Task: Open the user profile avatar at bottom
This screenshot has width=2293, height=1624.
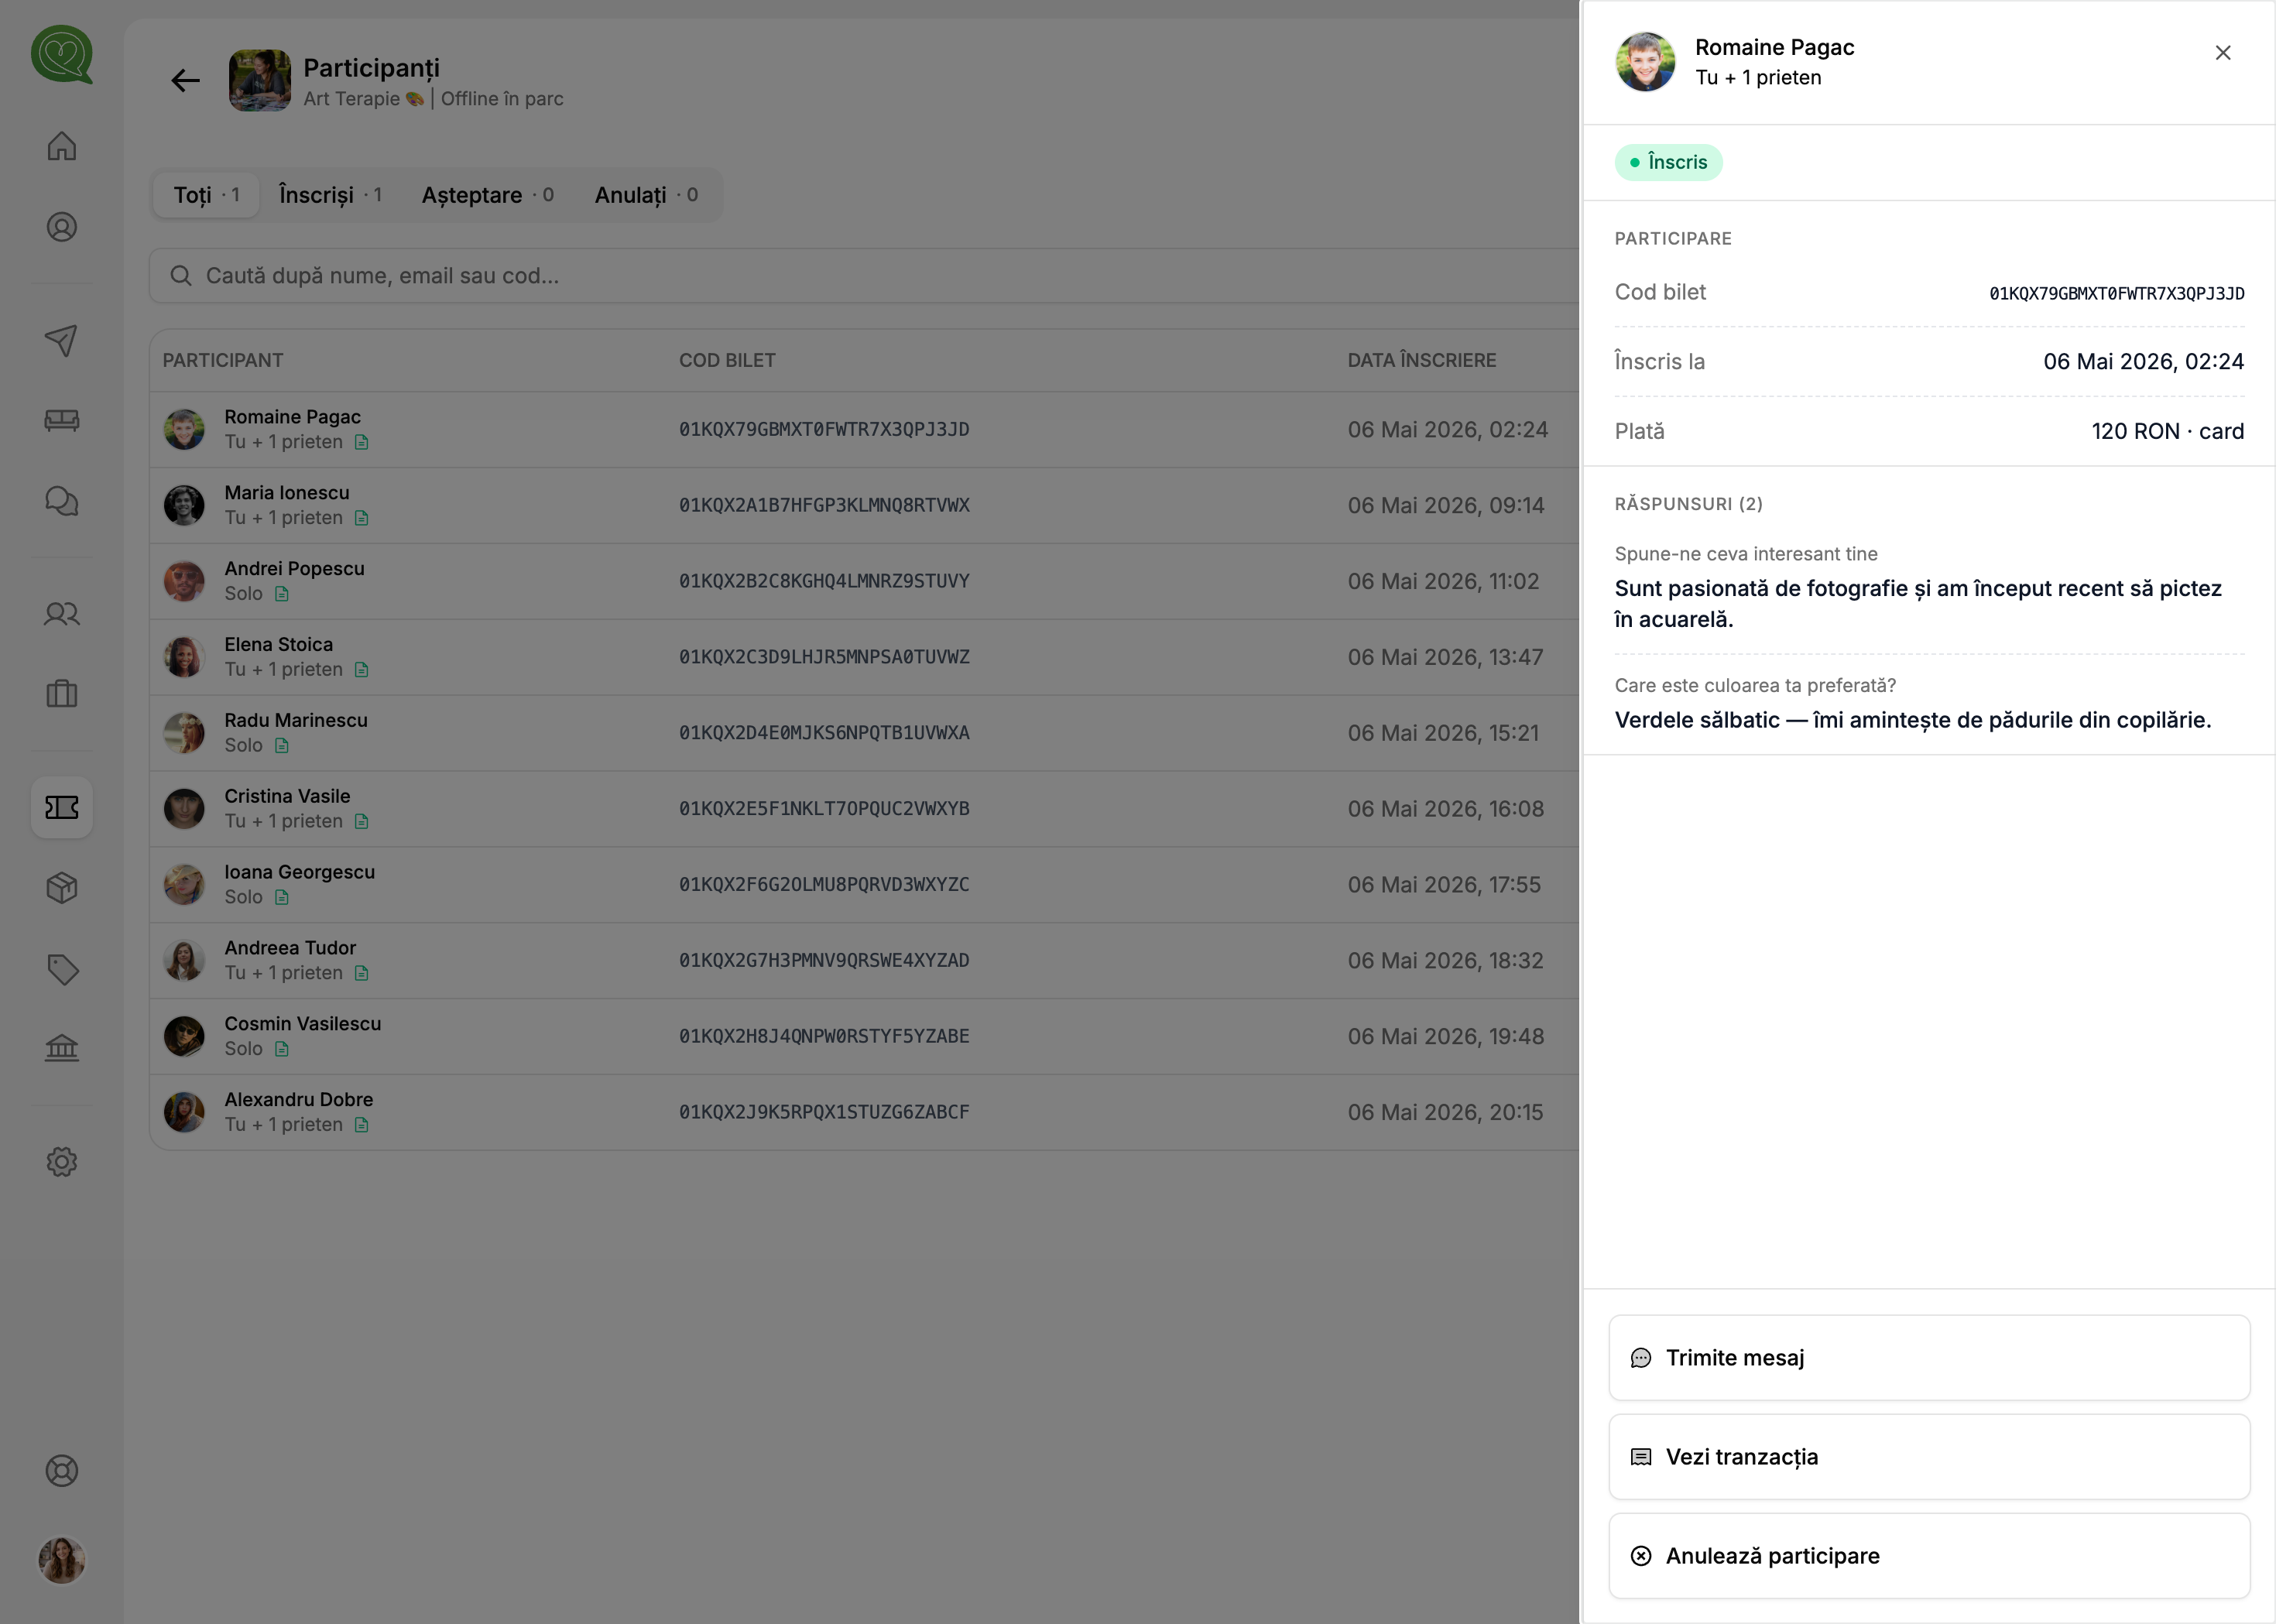Action: click(62, 1561)
